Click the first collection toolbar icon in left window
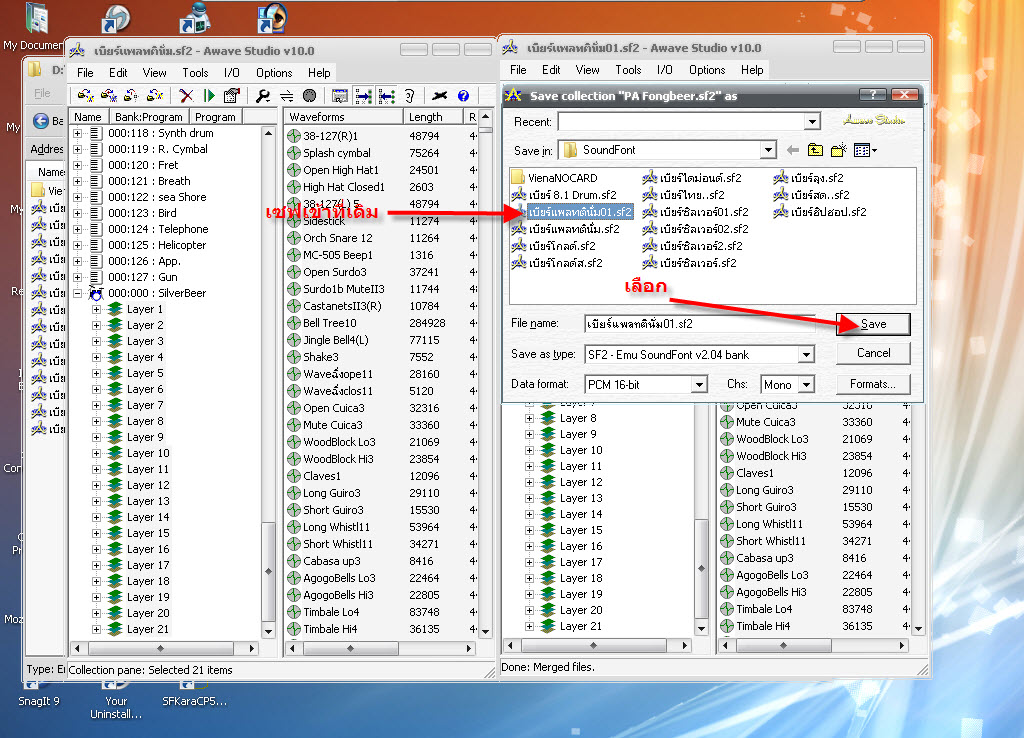 86,96
